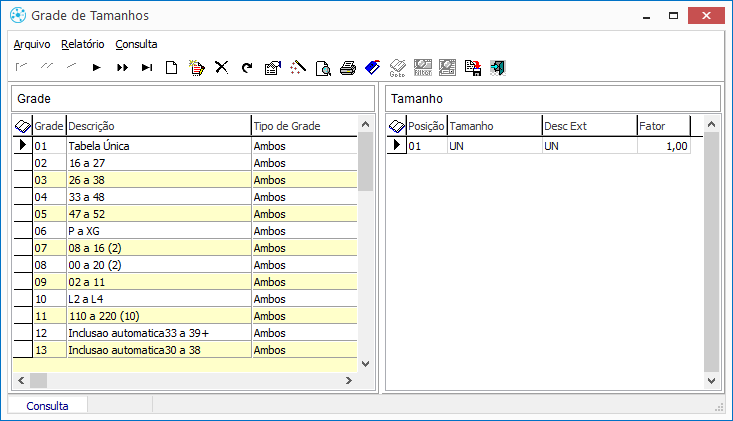
Task: Open print preview magnifier icon
Action: click(323, 68)
